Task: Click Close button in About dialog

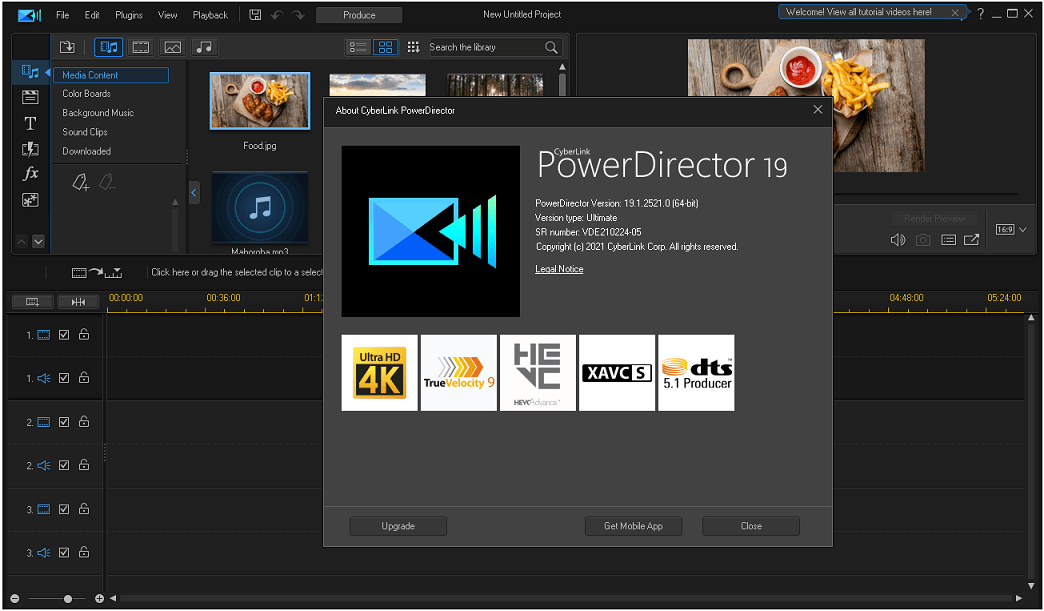Action: coord(751,526)
